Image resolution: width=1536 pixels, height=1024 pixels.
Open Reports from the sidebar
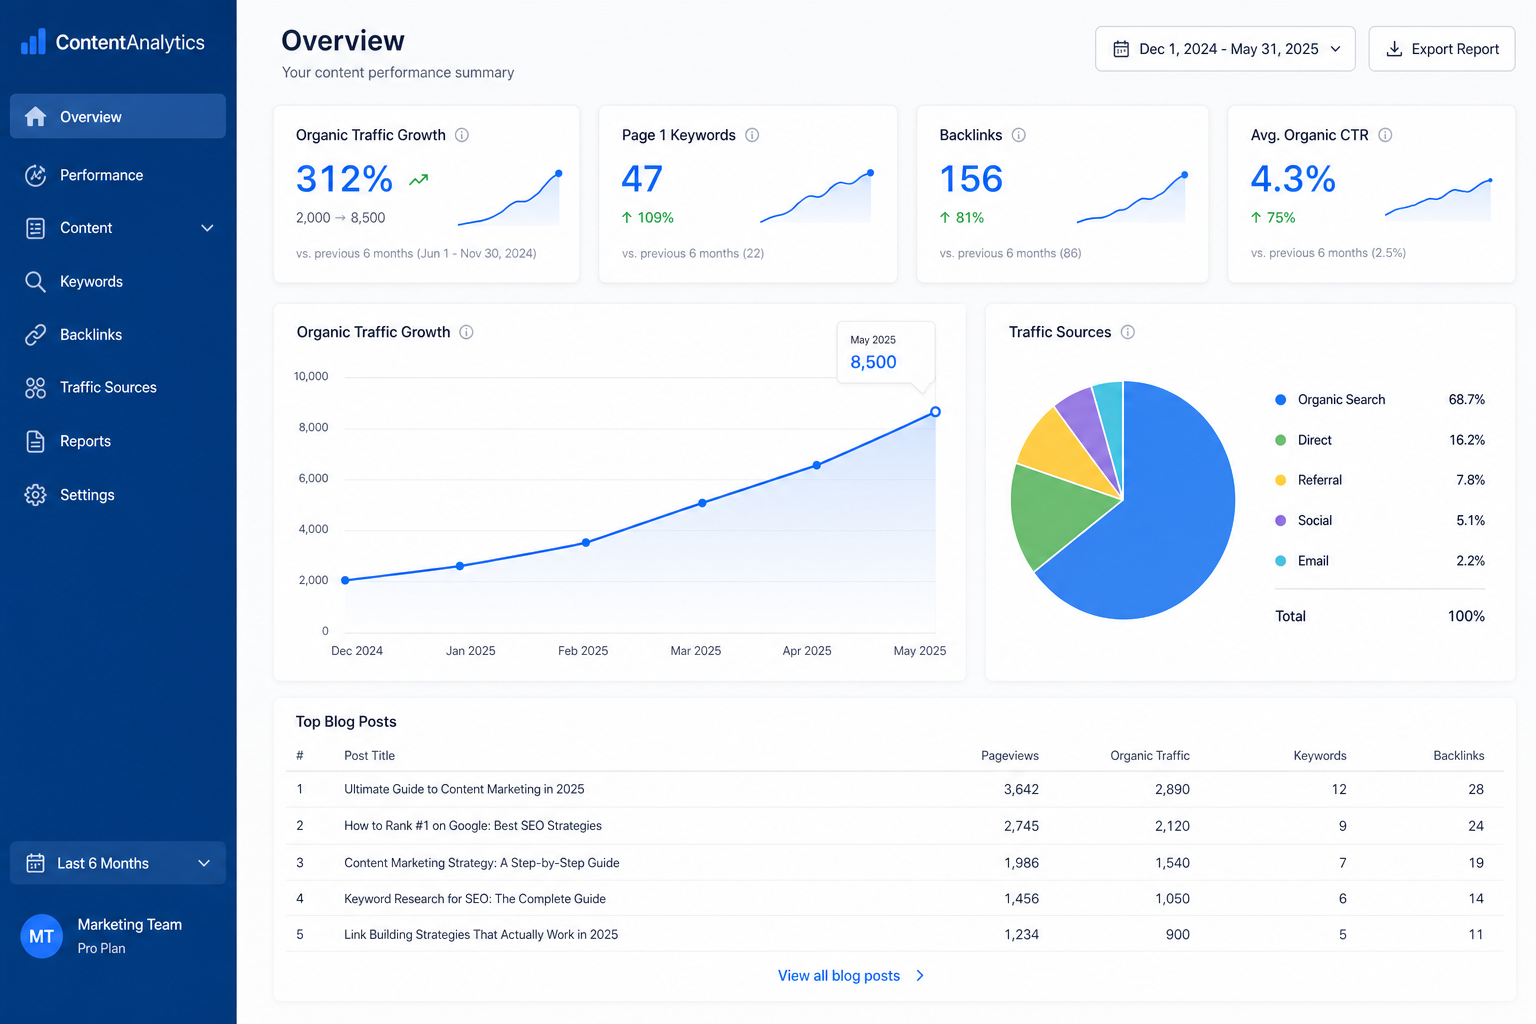click(x=118, y=441)
